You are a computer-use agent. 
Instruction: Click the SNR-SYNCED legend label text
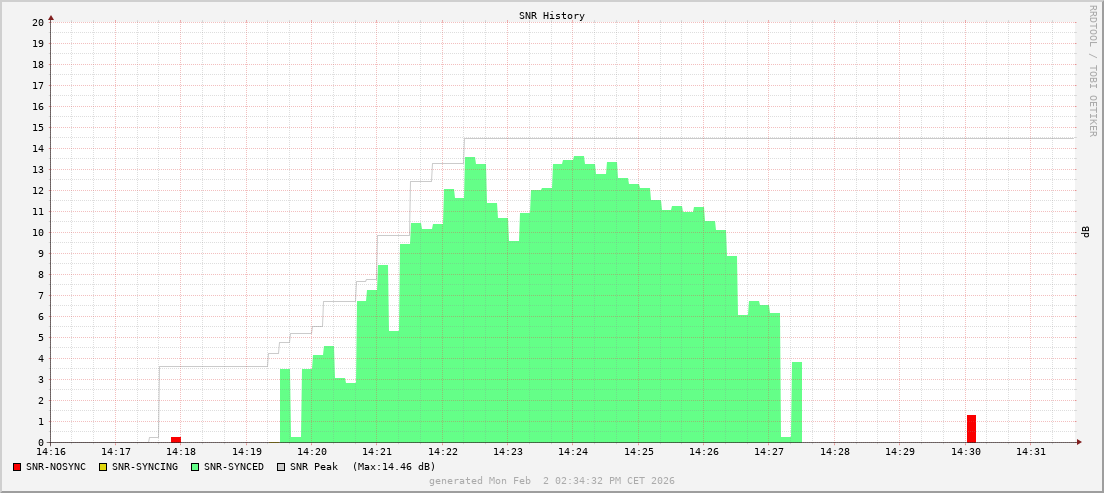234,467
